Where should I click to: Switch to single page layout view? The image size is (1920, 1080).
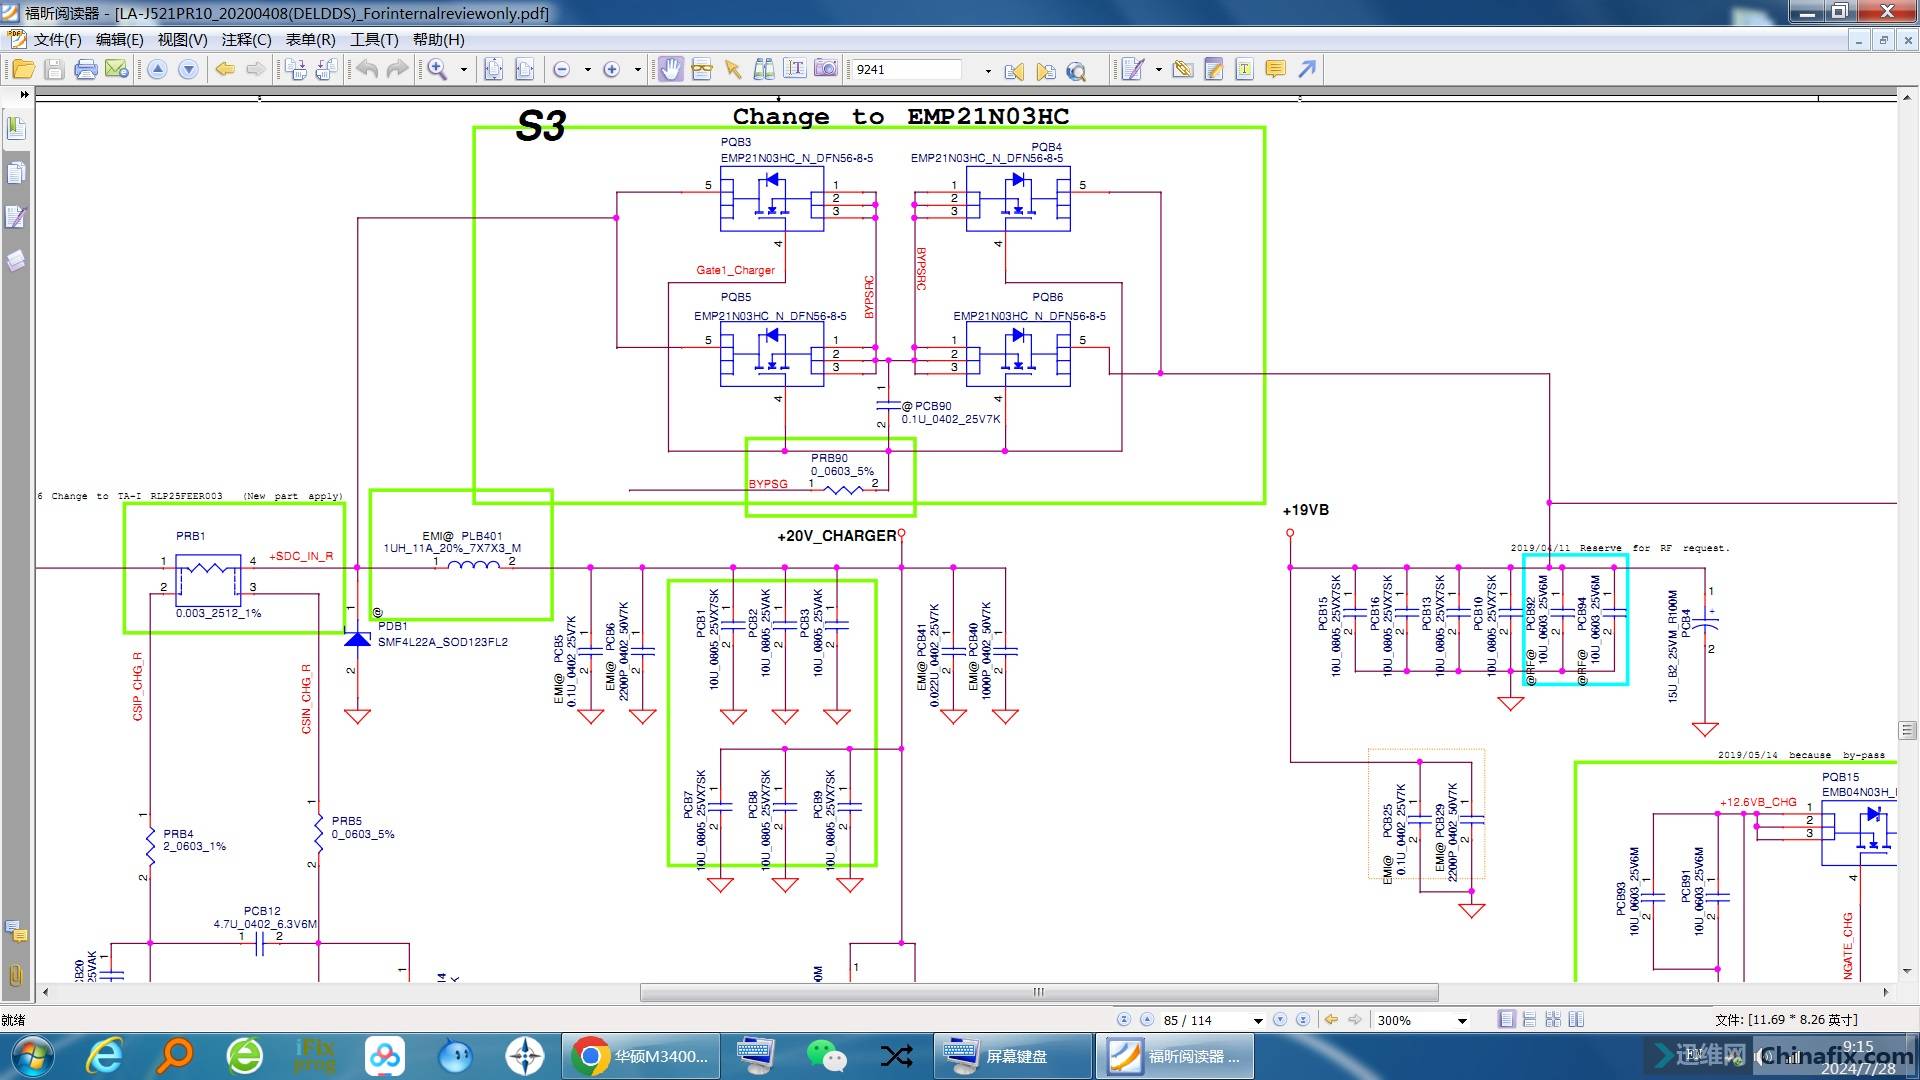click(1507, 1020)
